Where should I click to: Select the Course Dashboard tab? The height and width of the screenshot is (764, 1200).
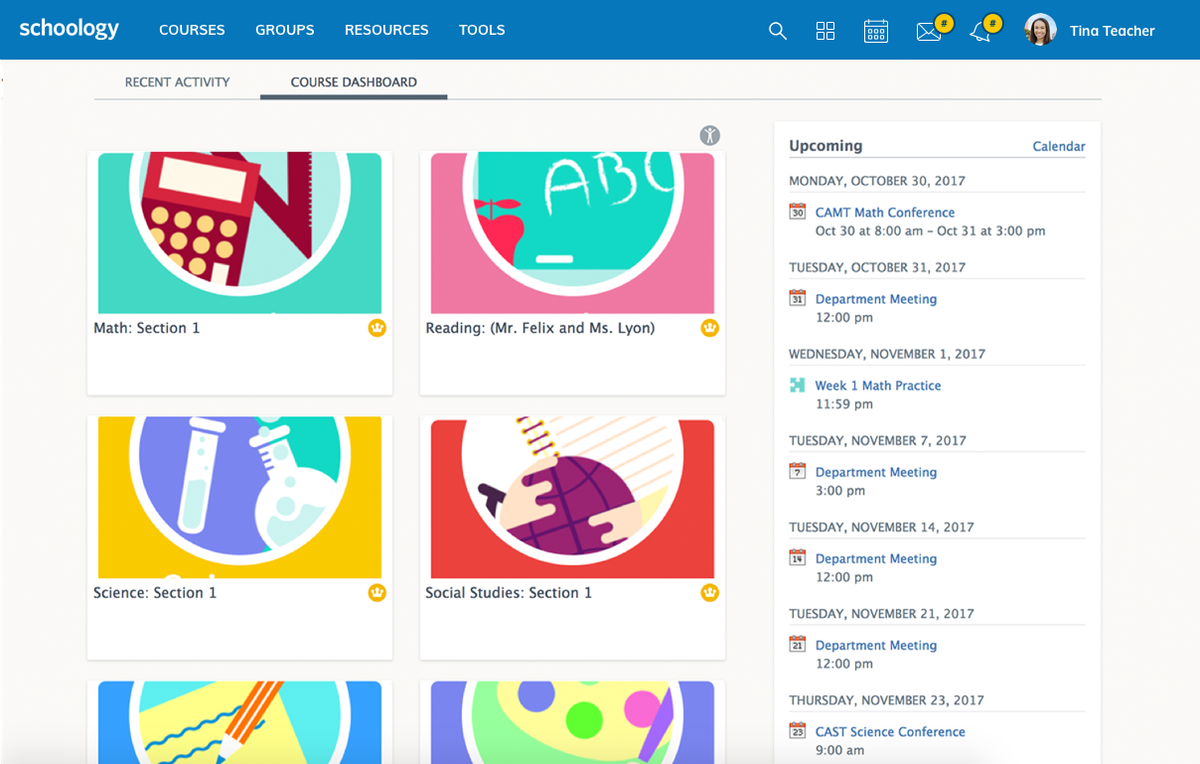pos(354,82)
